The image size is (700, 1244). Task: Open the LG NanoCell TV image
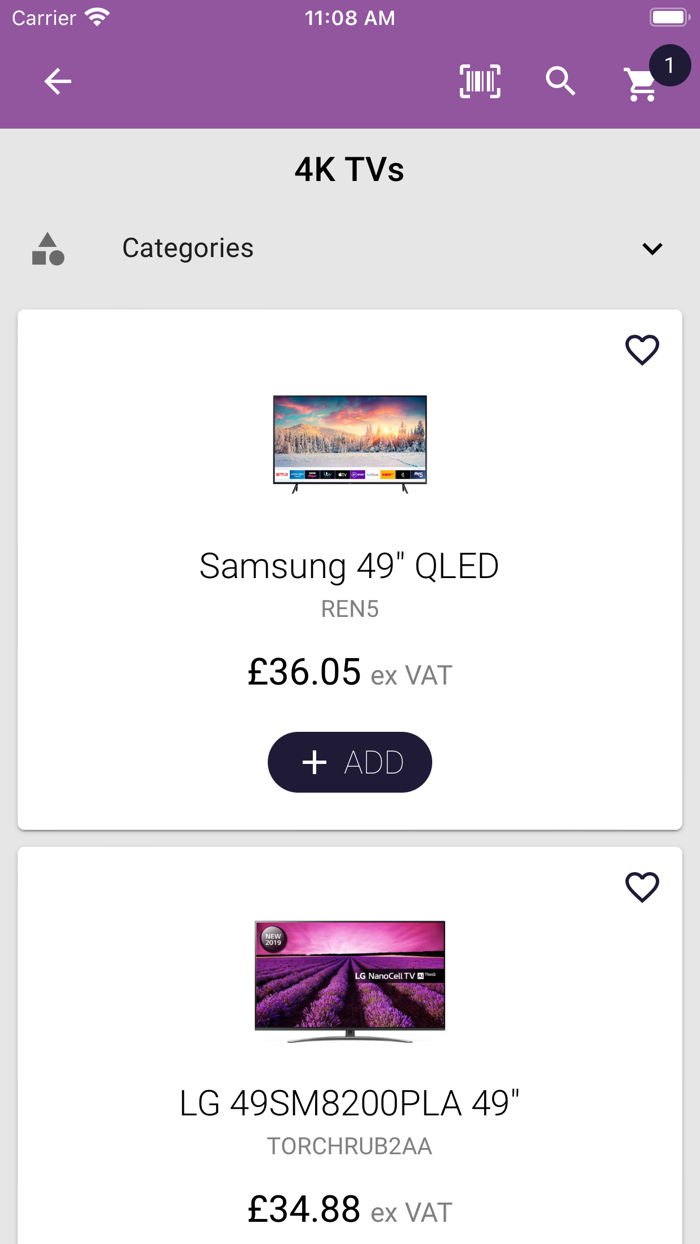(350, 981)
